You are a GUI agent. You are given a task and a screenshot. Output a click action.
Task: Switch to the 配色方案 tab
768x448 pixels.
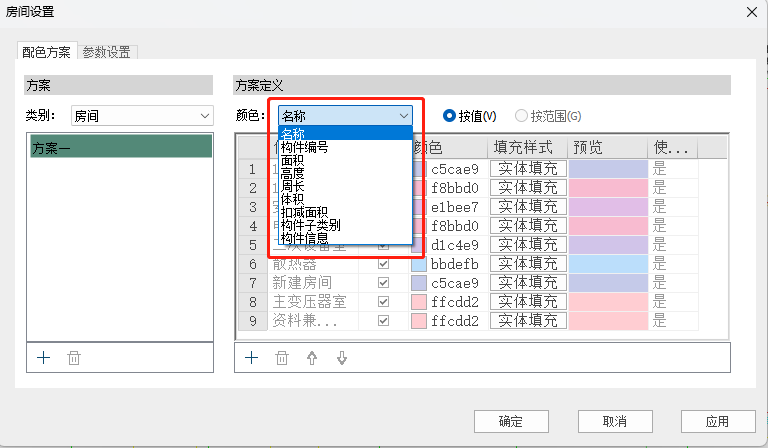(x=47, y=51)
